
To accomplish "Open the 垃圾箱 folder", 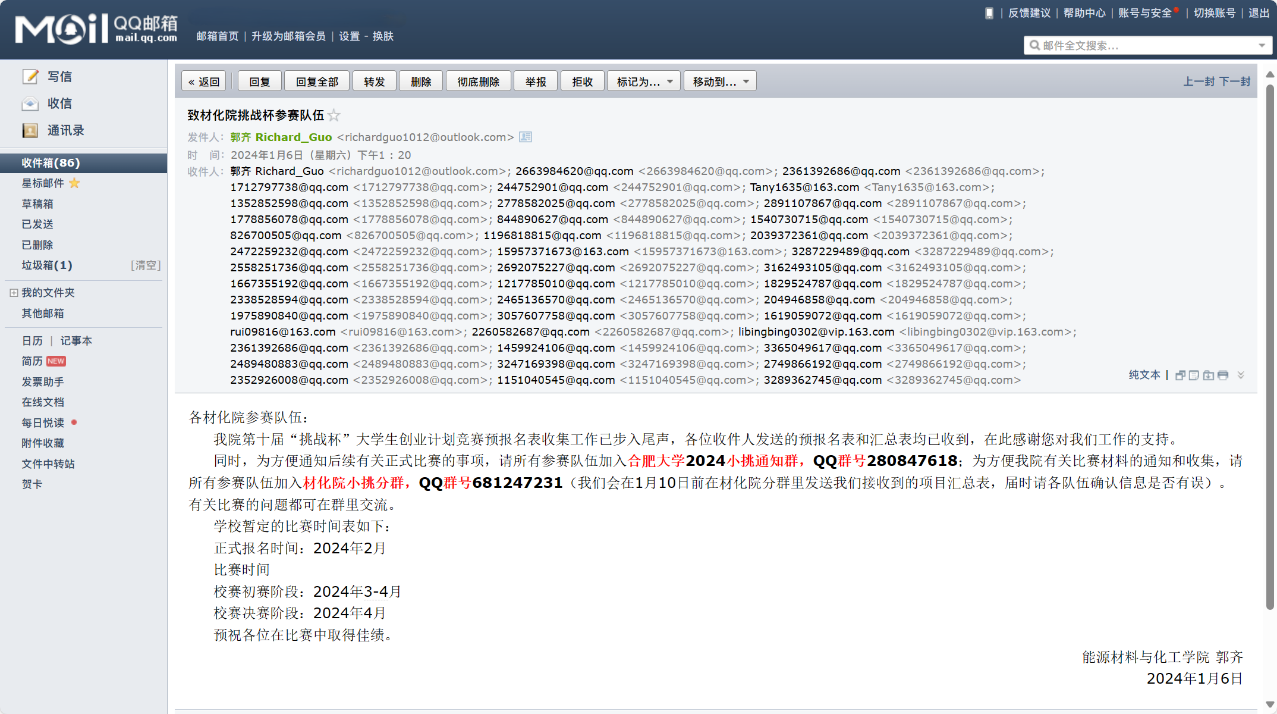I will [46, 265].
